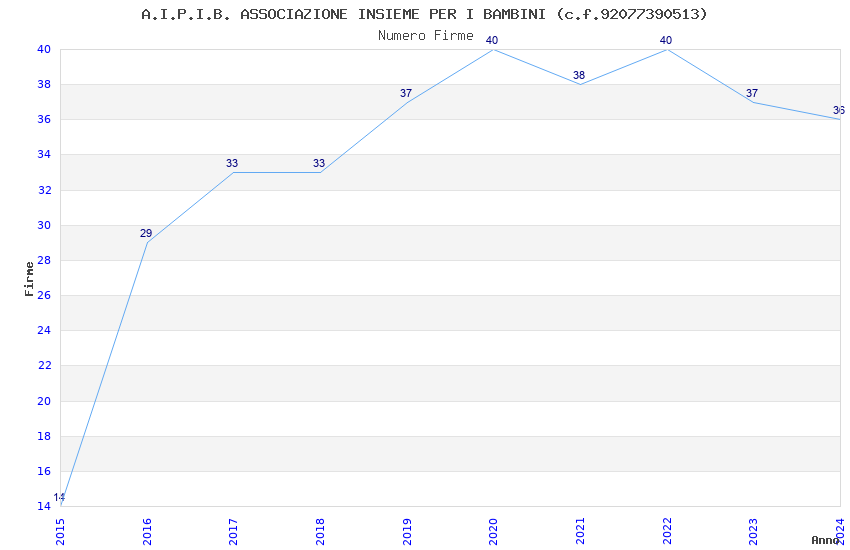Select the 2015 year label

click(x=60, y=532)
